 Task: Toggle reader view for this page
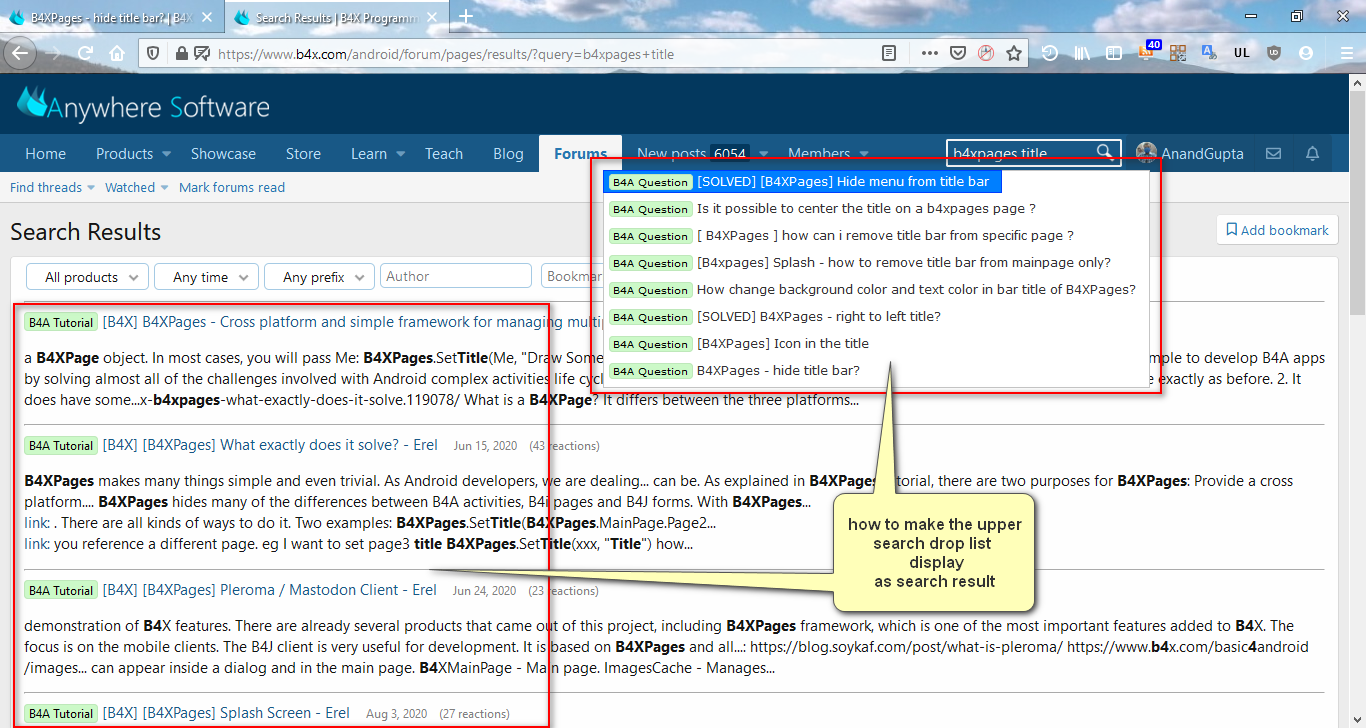(x=889, y=53)
